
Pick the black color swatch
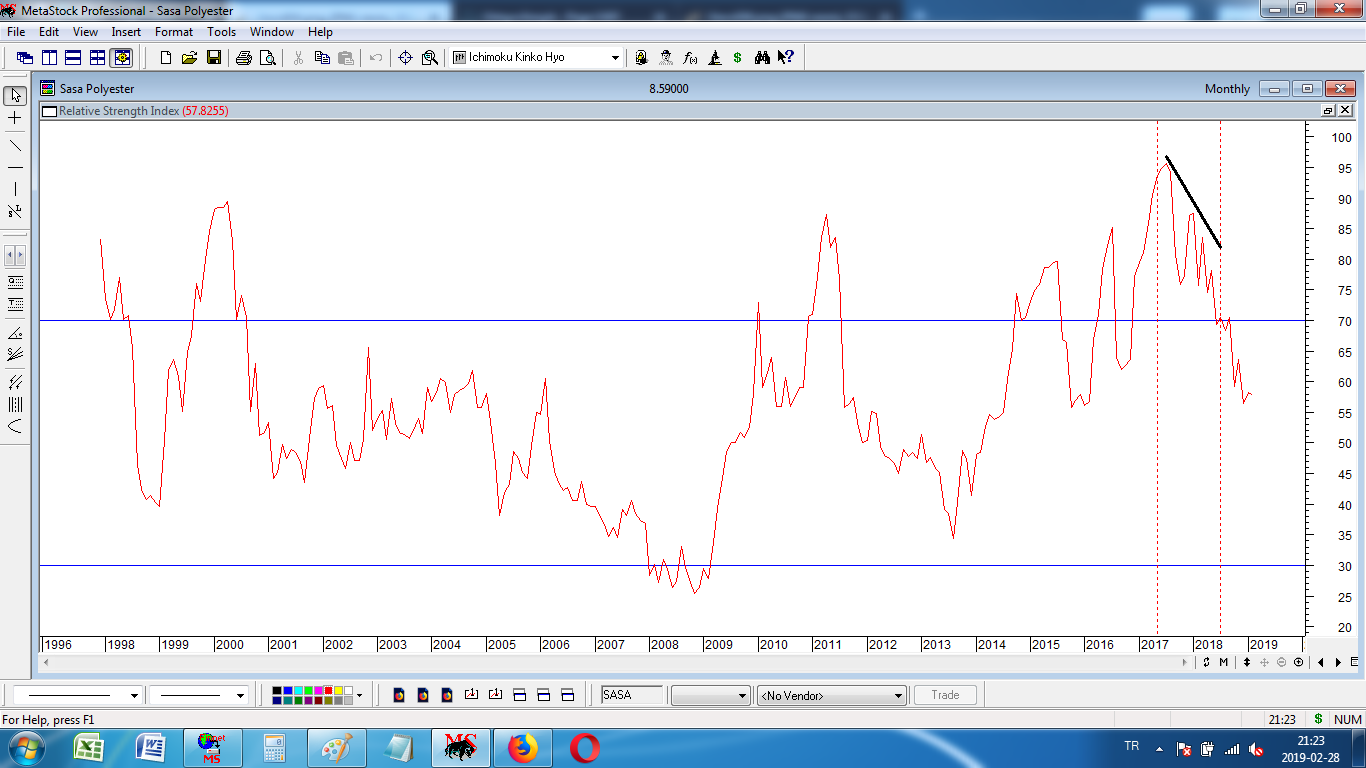point(277,690)
